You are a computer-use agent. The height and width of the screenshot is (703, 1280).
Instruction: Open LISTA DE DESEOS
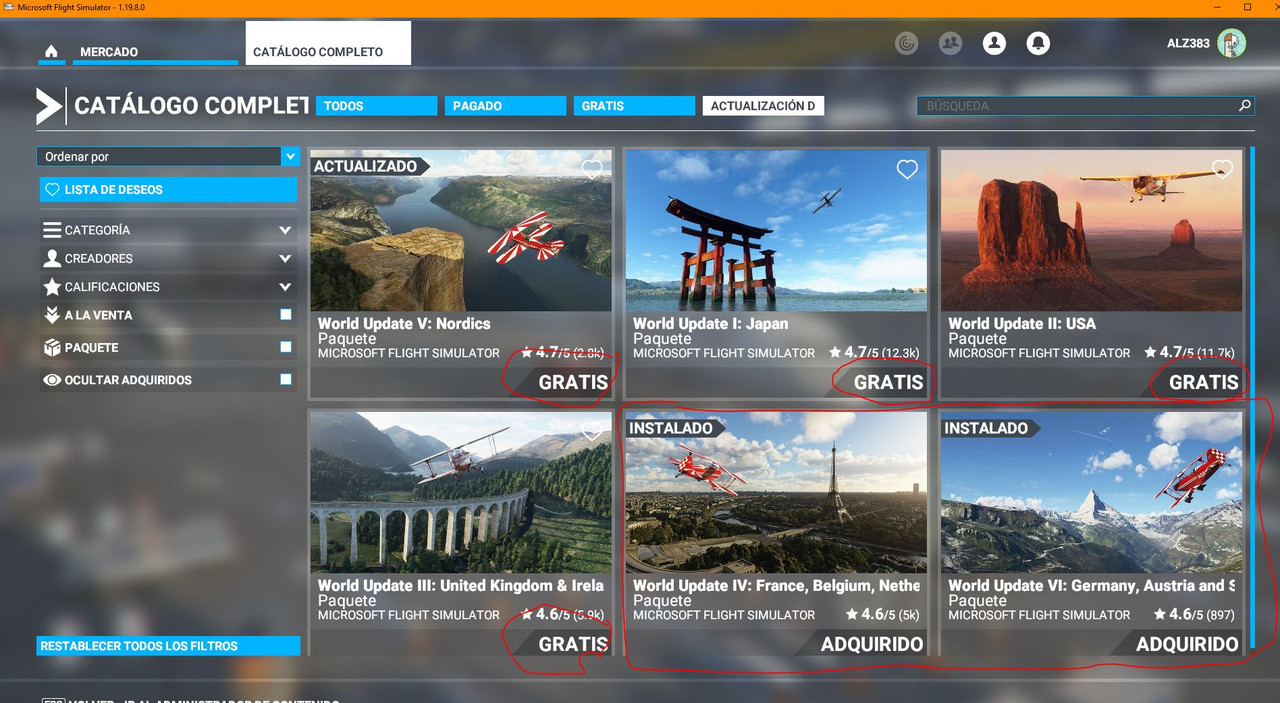(168, 189)
